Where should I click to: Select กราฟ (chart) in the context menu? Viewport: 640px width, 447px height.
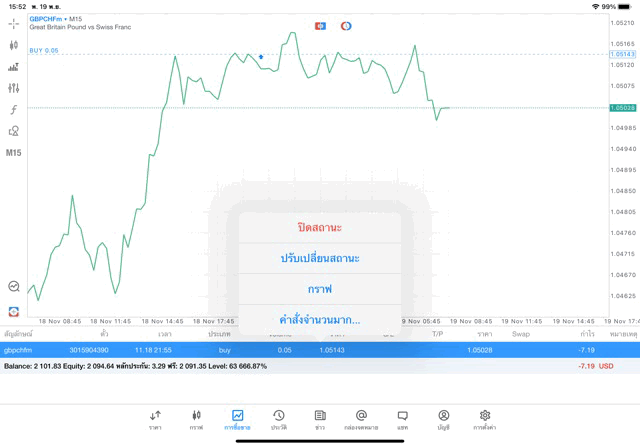(320, 289)
